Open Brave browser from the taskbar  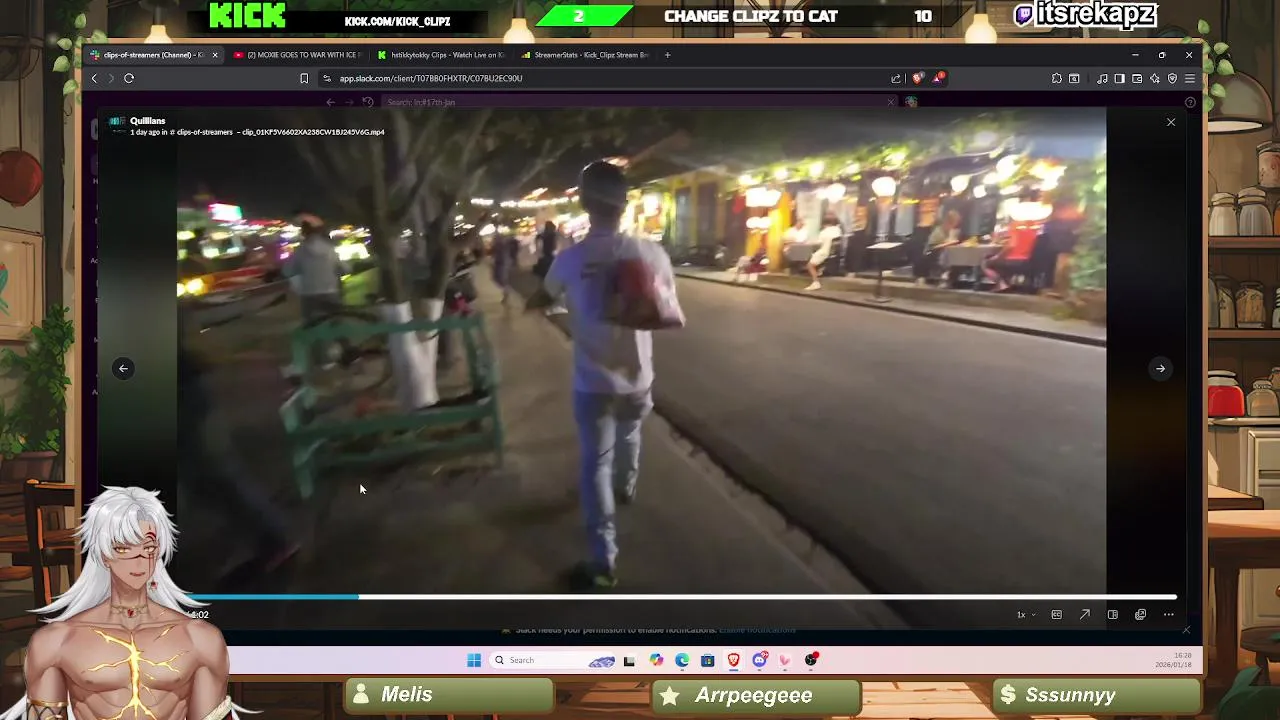pyautogui.click(x=733, y=660)
